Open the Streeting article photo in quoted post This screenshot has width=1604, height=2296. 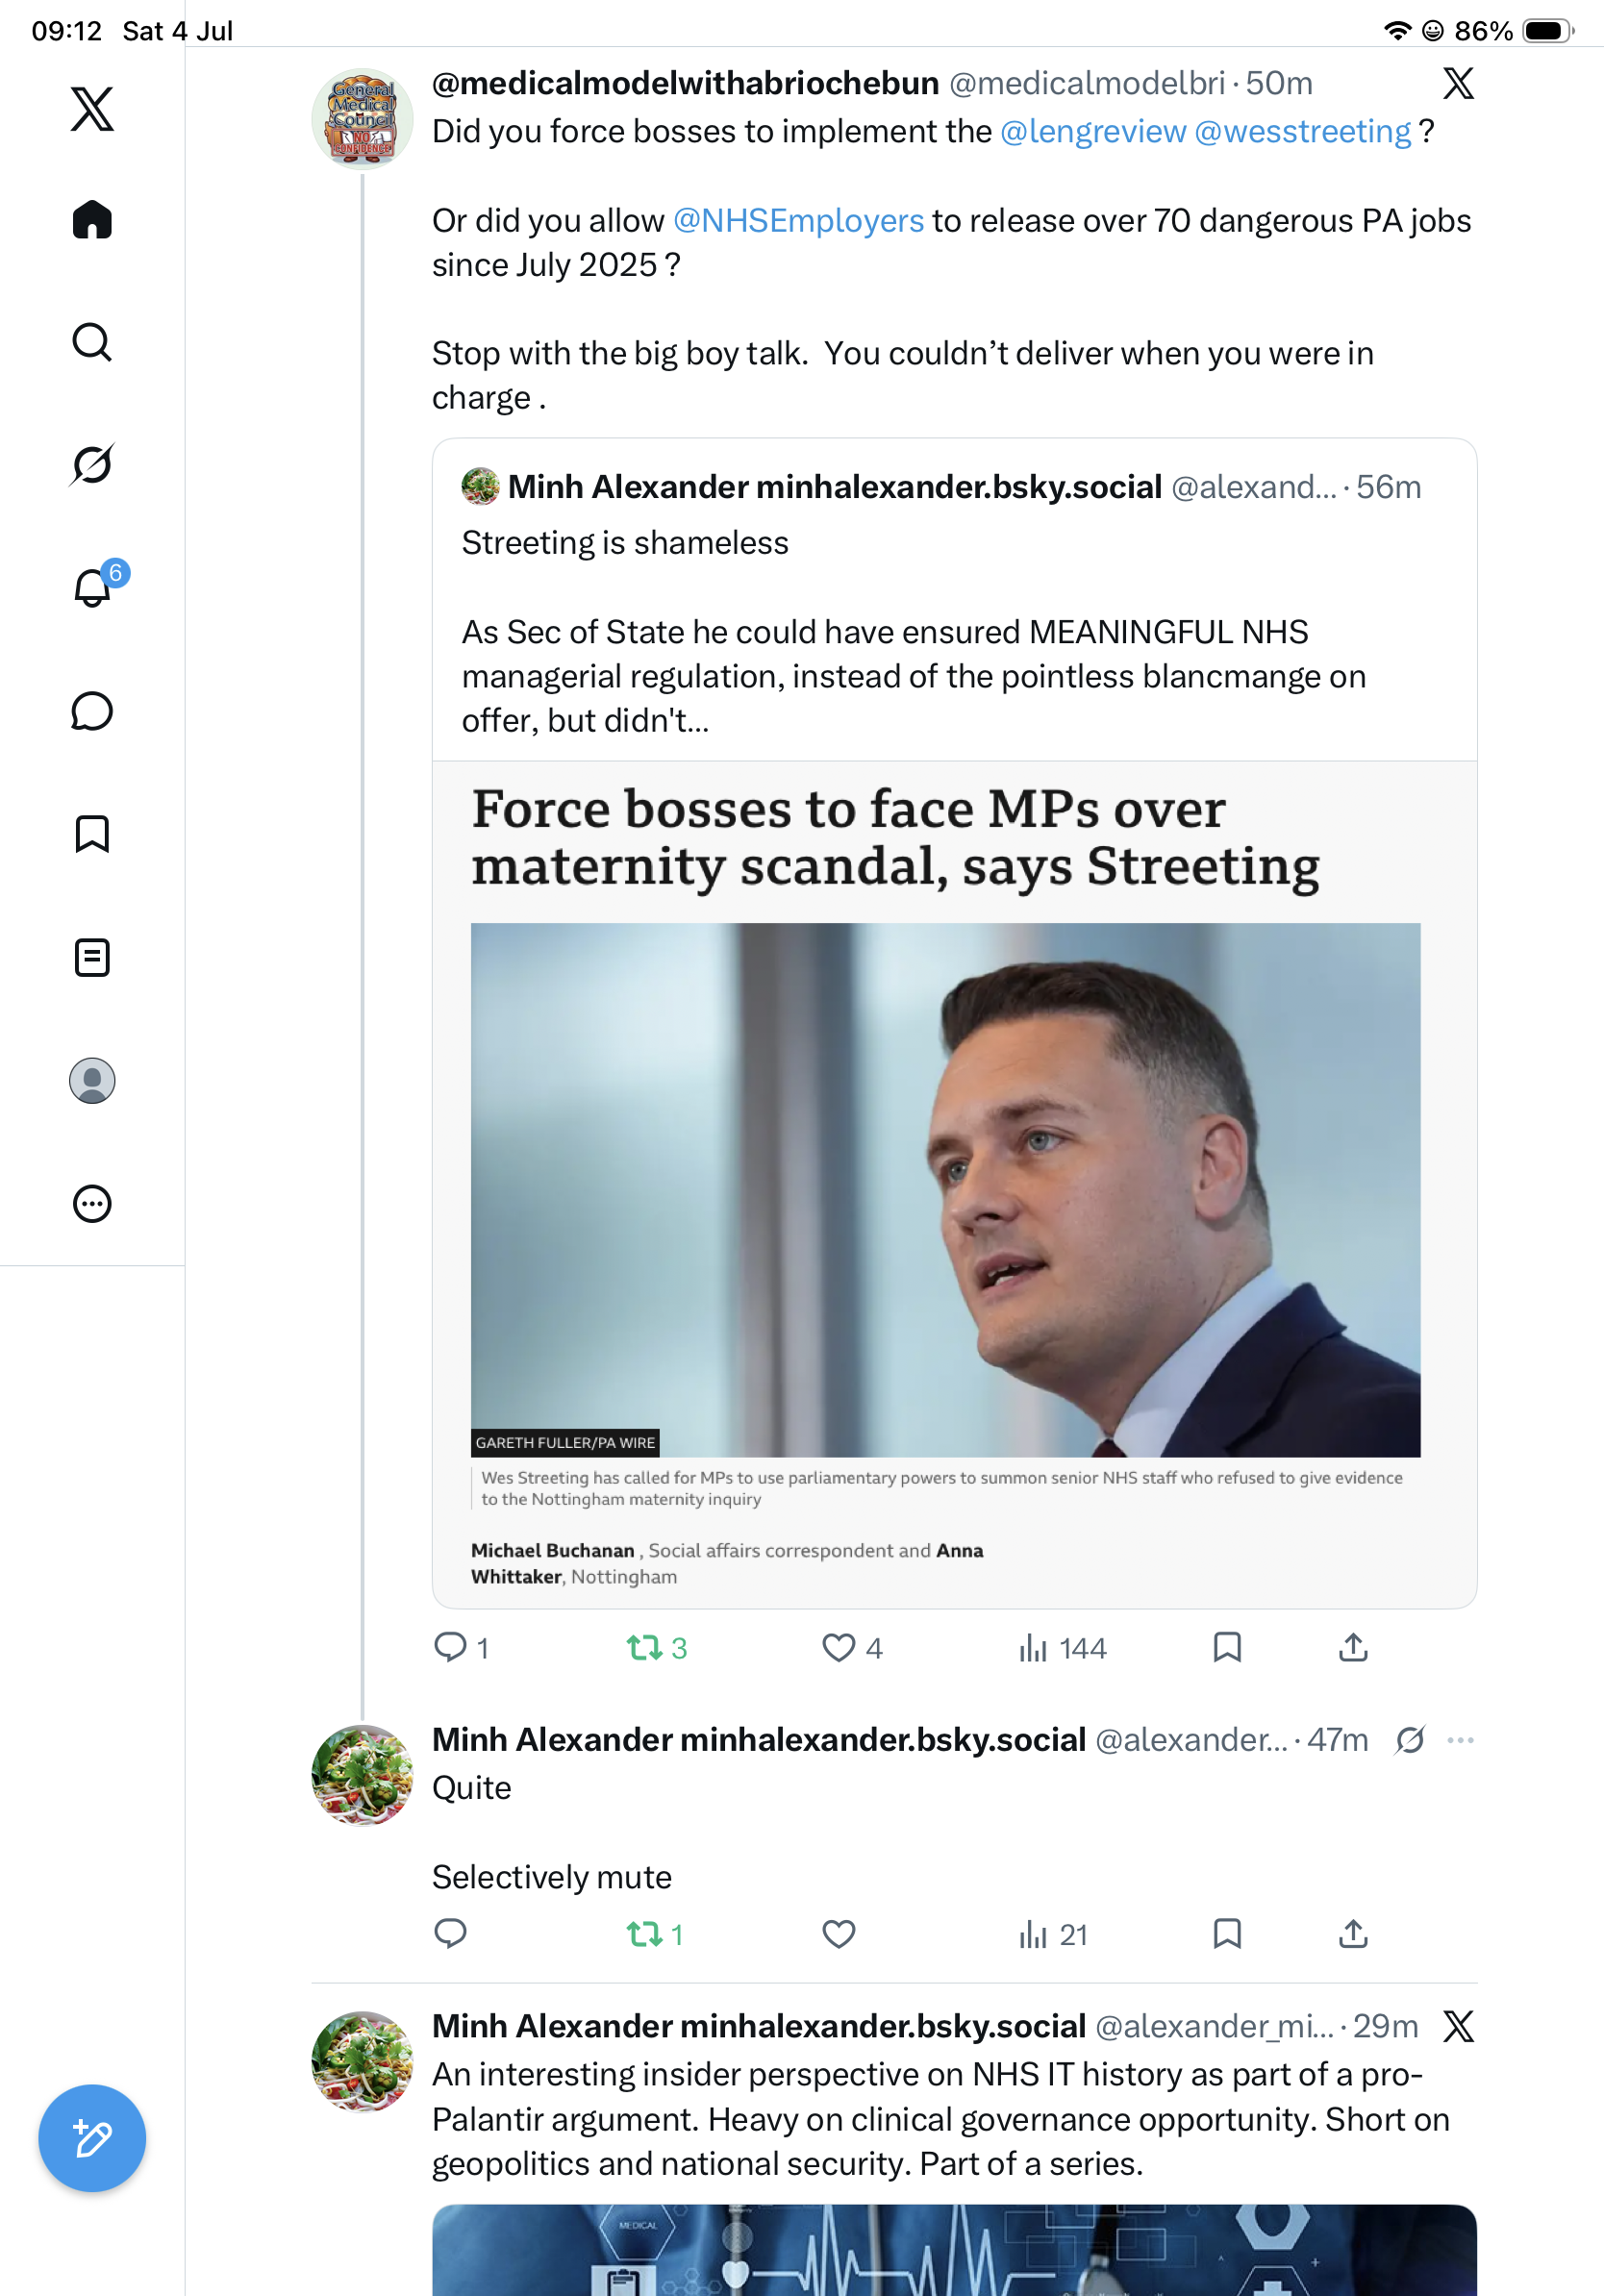pyautogui.click(x=945, y=1189)
